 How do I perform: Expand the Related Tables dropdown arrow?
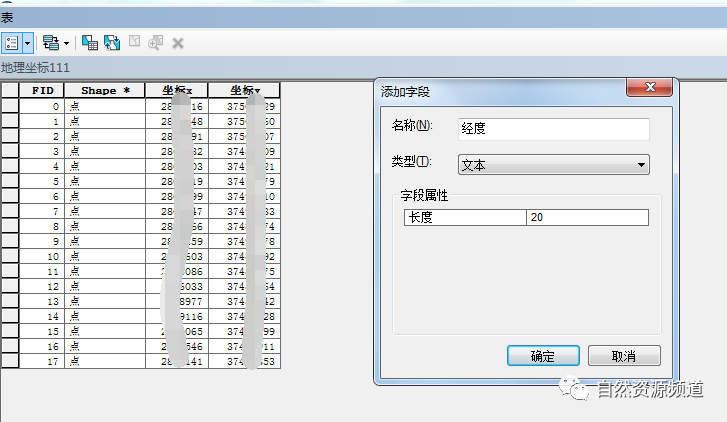tap(66, 43)
